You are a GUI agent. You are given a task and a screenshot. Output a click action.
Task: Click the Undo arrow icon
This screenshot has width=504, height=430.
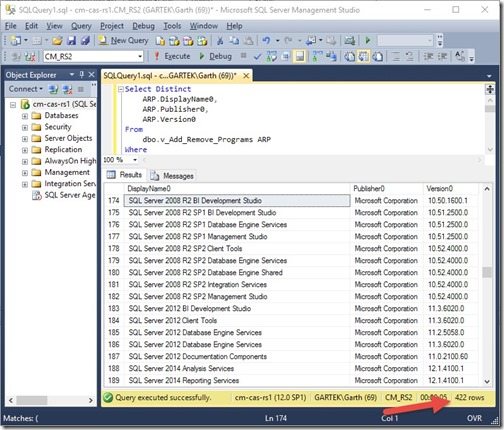tap(266, 41)
